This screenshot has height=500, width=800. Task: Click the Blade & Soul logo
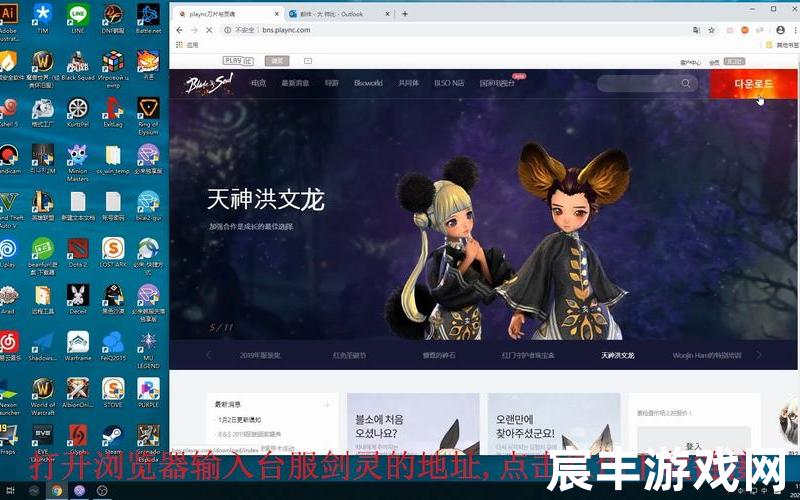[x=209, y=84]
